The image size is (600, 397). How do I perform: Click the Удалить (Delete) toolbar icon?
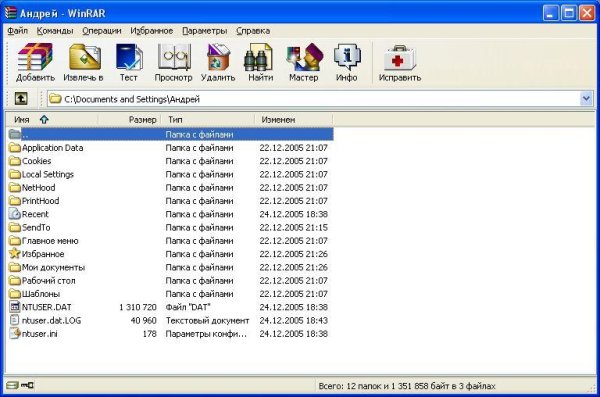tap(218, 57)
